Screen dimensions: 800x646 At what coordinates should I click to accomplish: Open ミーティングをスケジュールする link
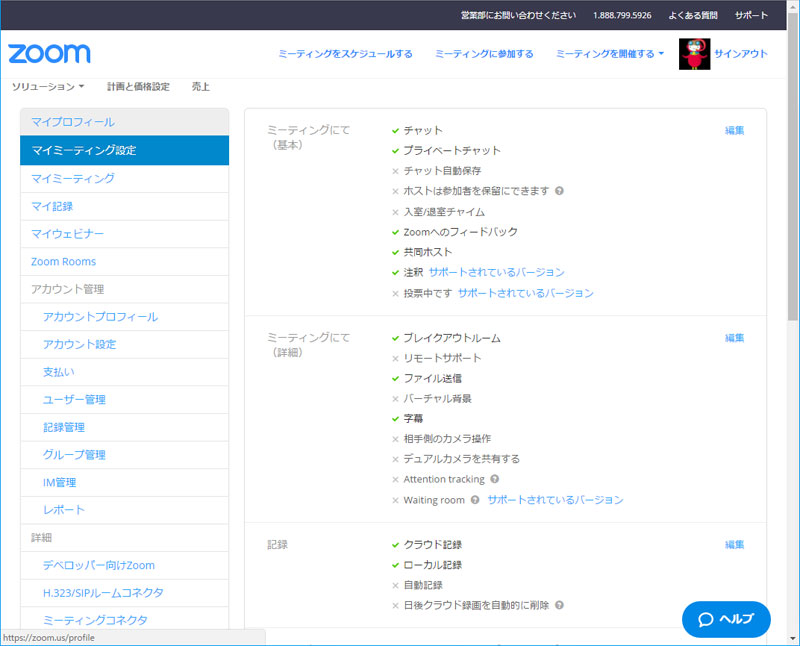pos(345,54)
